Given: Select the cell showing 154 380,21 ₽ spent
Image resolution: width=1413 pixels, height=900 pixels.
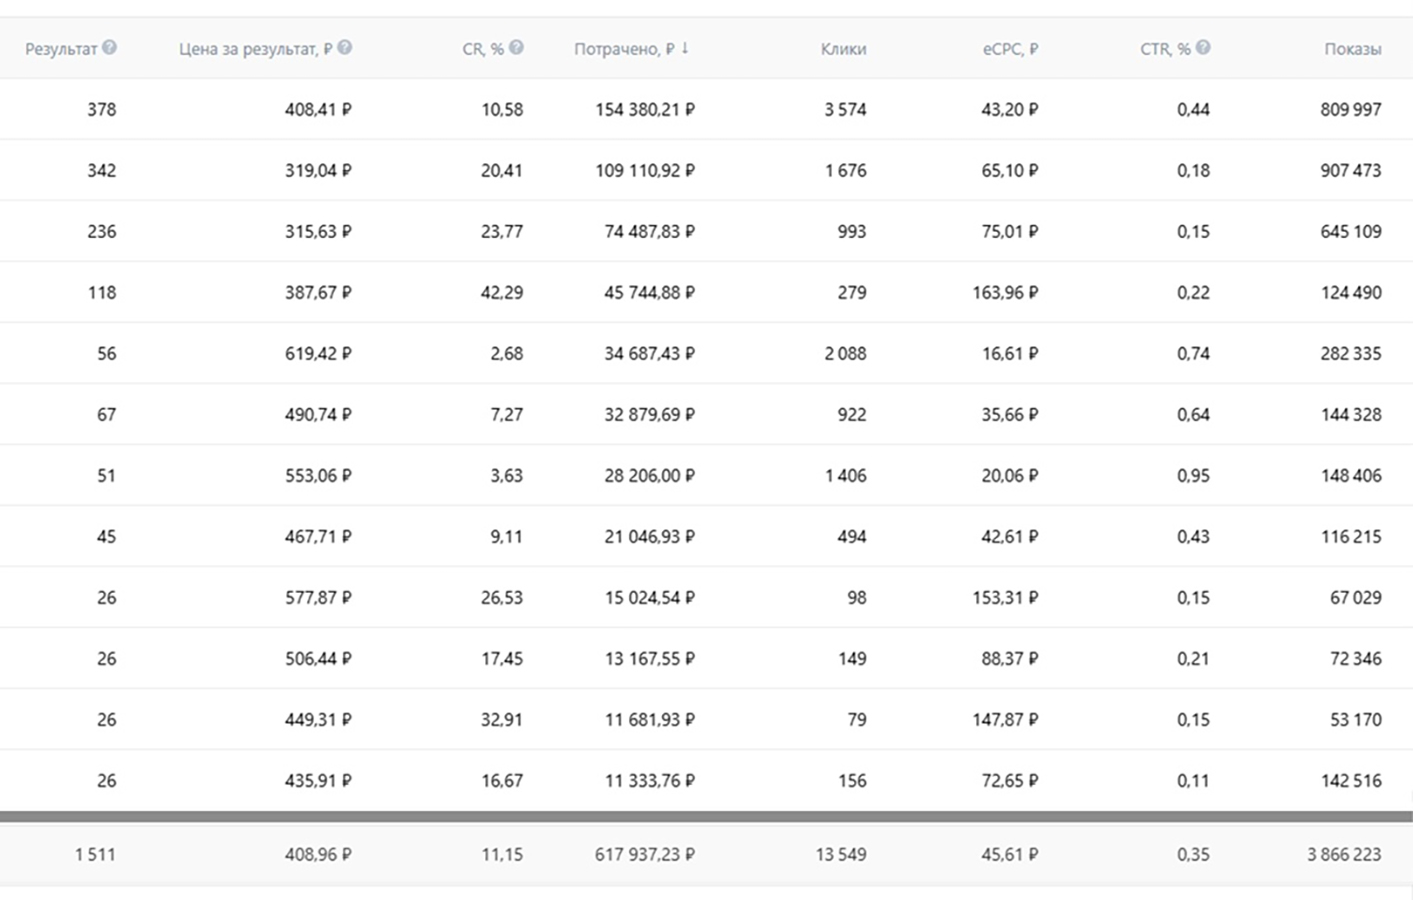Looking at the screenshot, I should (645, 110).
